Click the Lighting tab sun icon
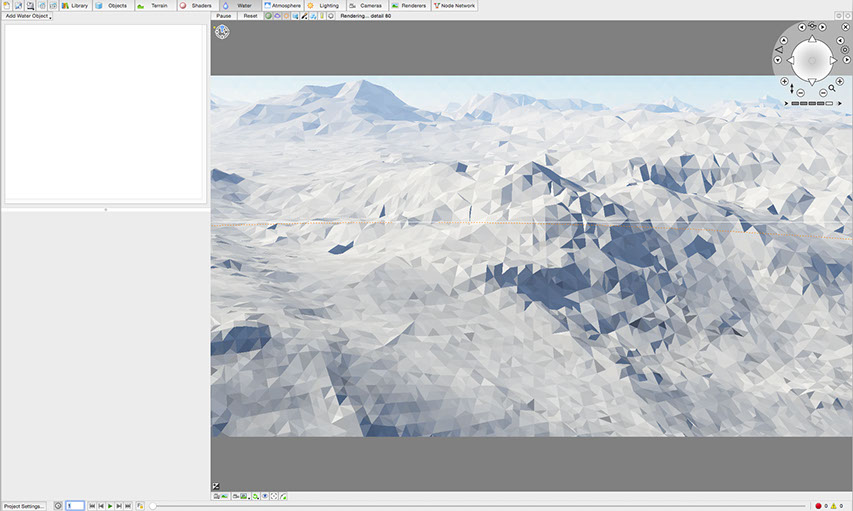Viewport: 853px width, 511px height. click(310, 6)
